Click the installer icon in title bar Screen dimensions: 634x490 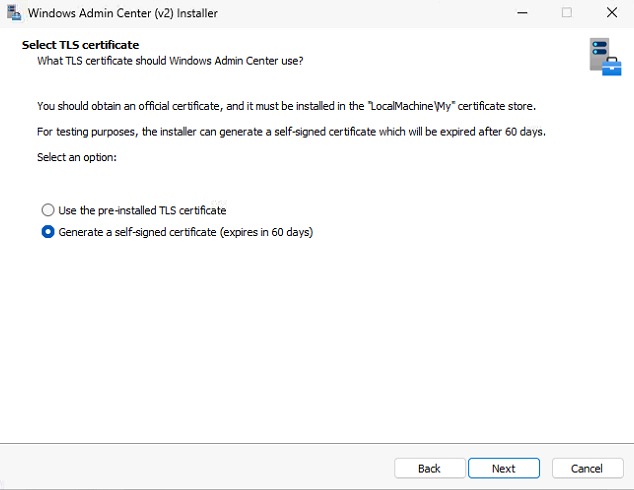pyautogui.click(x=14, y=13)
